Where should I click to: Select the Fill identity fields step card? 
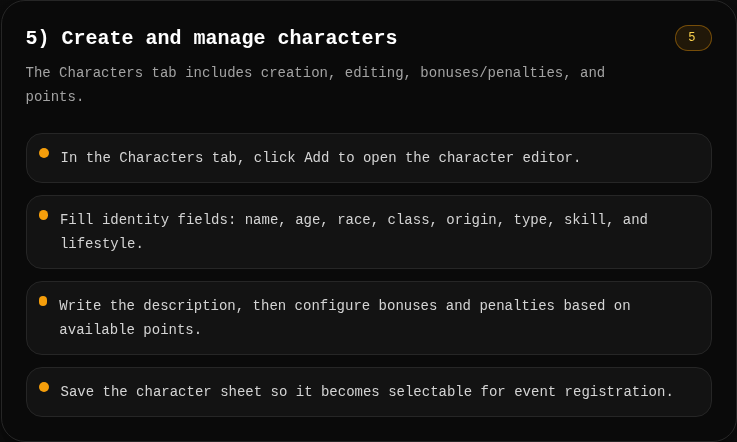[368, 232]
